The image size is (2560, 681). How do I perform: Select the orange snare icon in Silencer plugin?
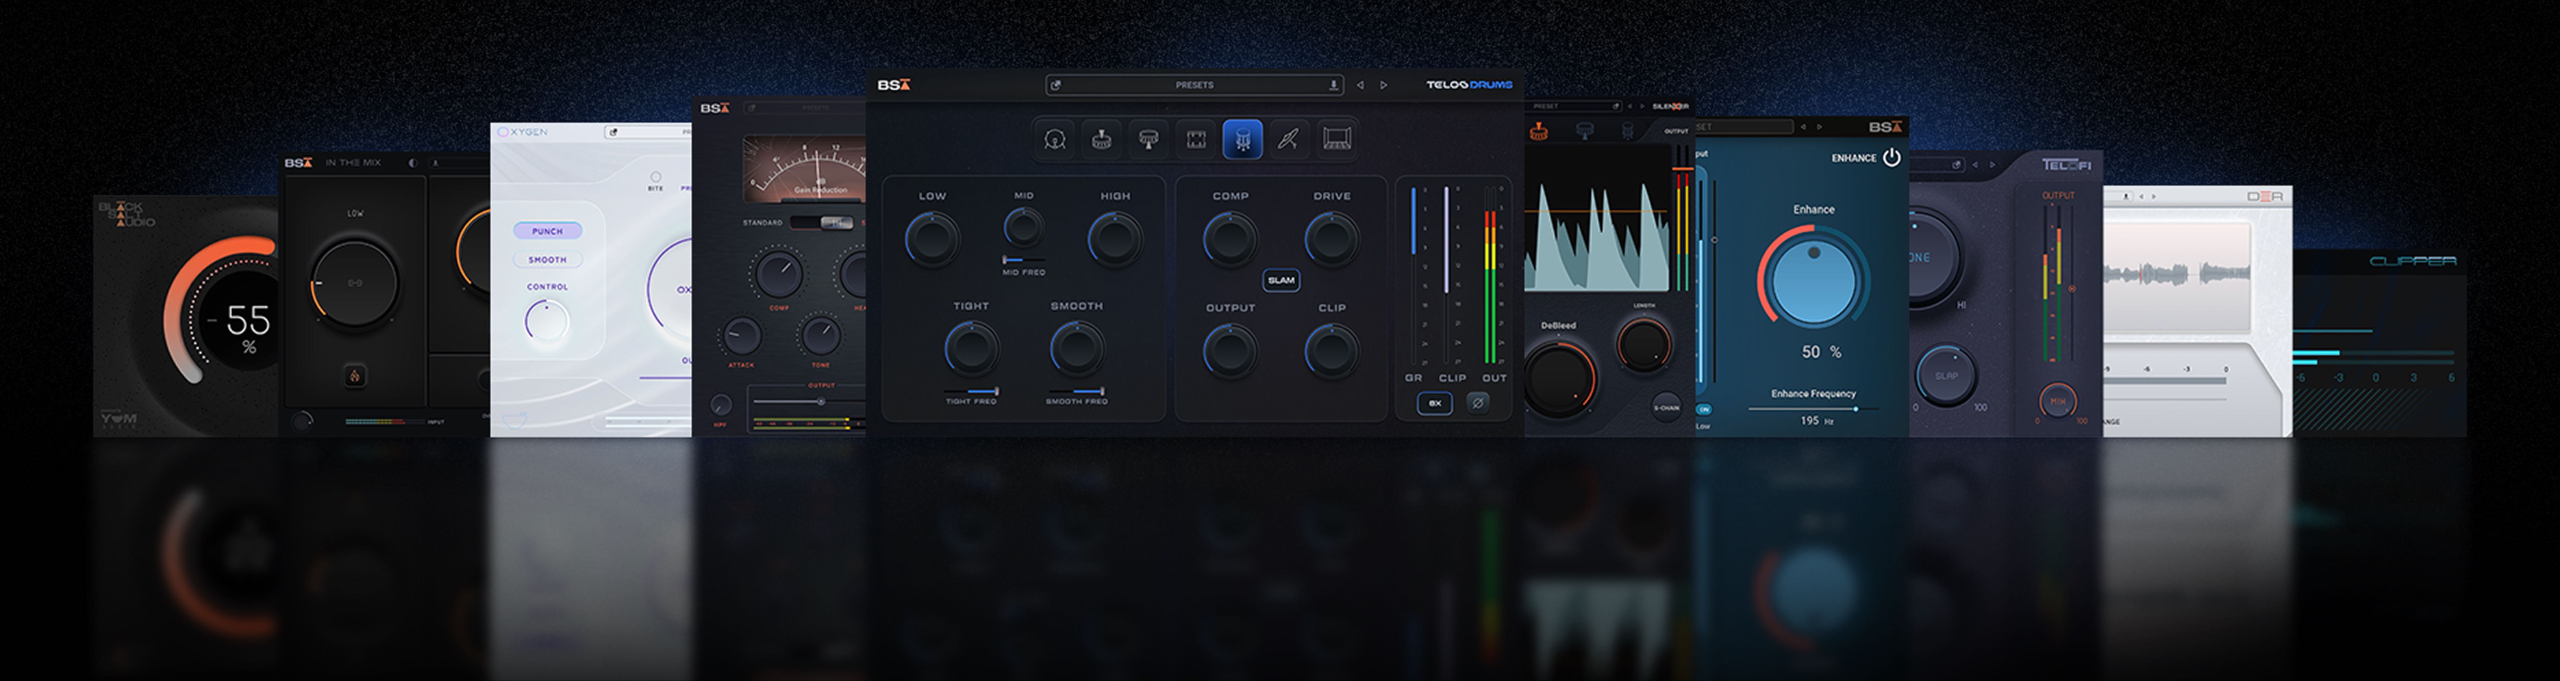click(x=1539, y=130)
